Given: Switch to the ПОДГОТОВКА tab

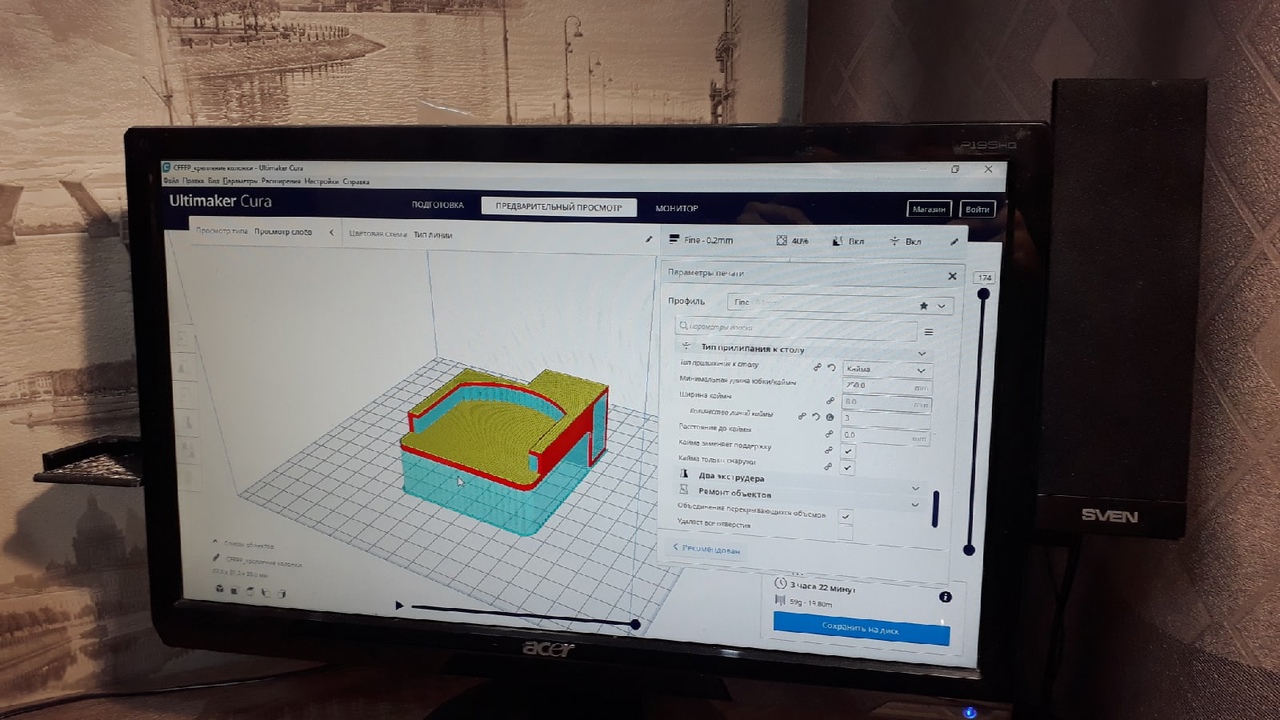Looking at the screenshot, I should (x=438, y=205).
